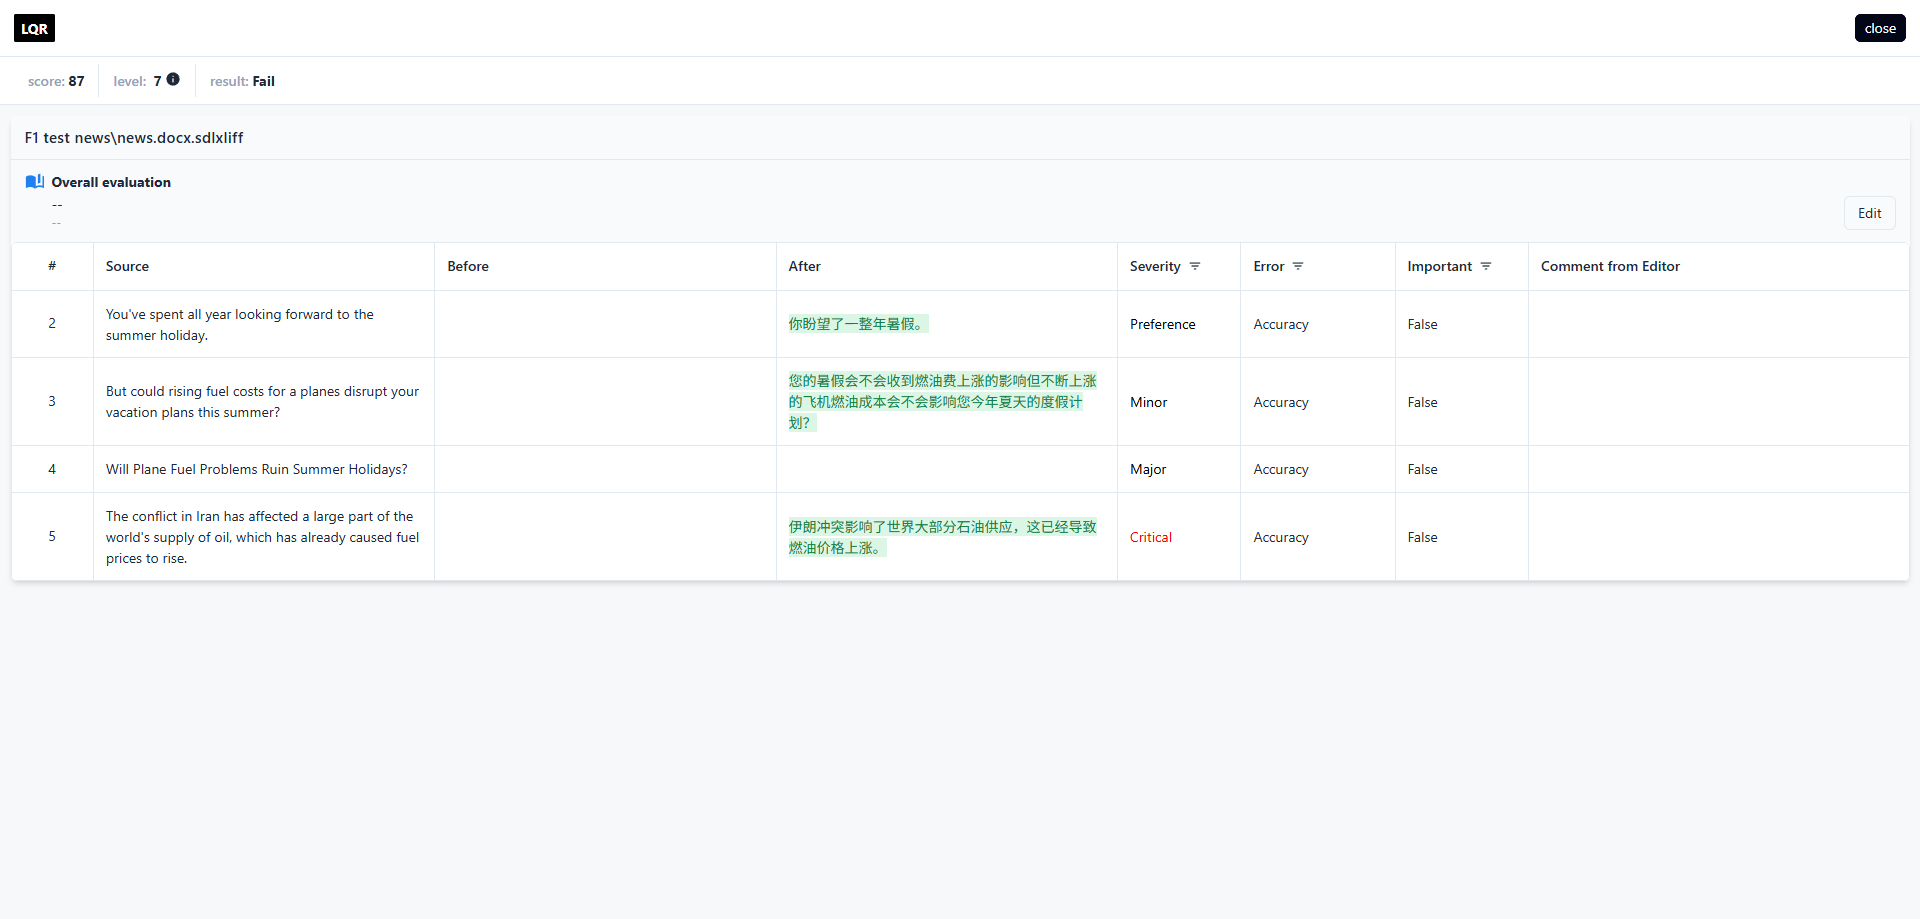
Task: Click the row number 4 cell
Action: tap(52, 469)
